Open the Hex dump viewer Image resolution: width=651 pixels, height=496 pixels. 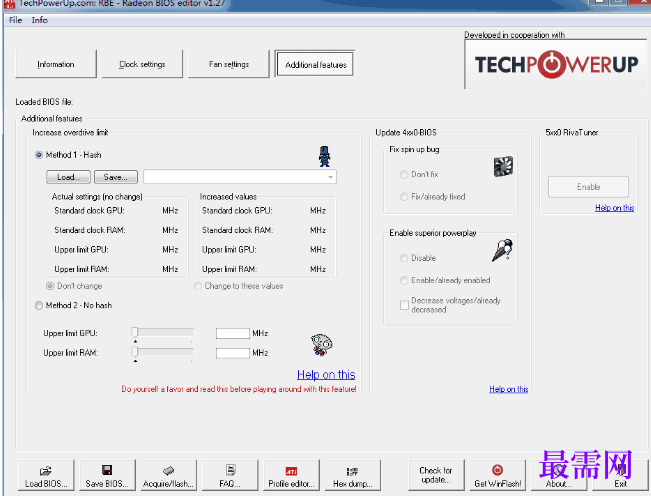(x=352, y=475)
